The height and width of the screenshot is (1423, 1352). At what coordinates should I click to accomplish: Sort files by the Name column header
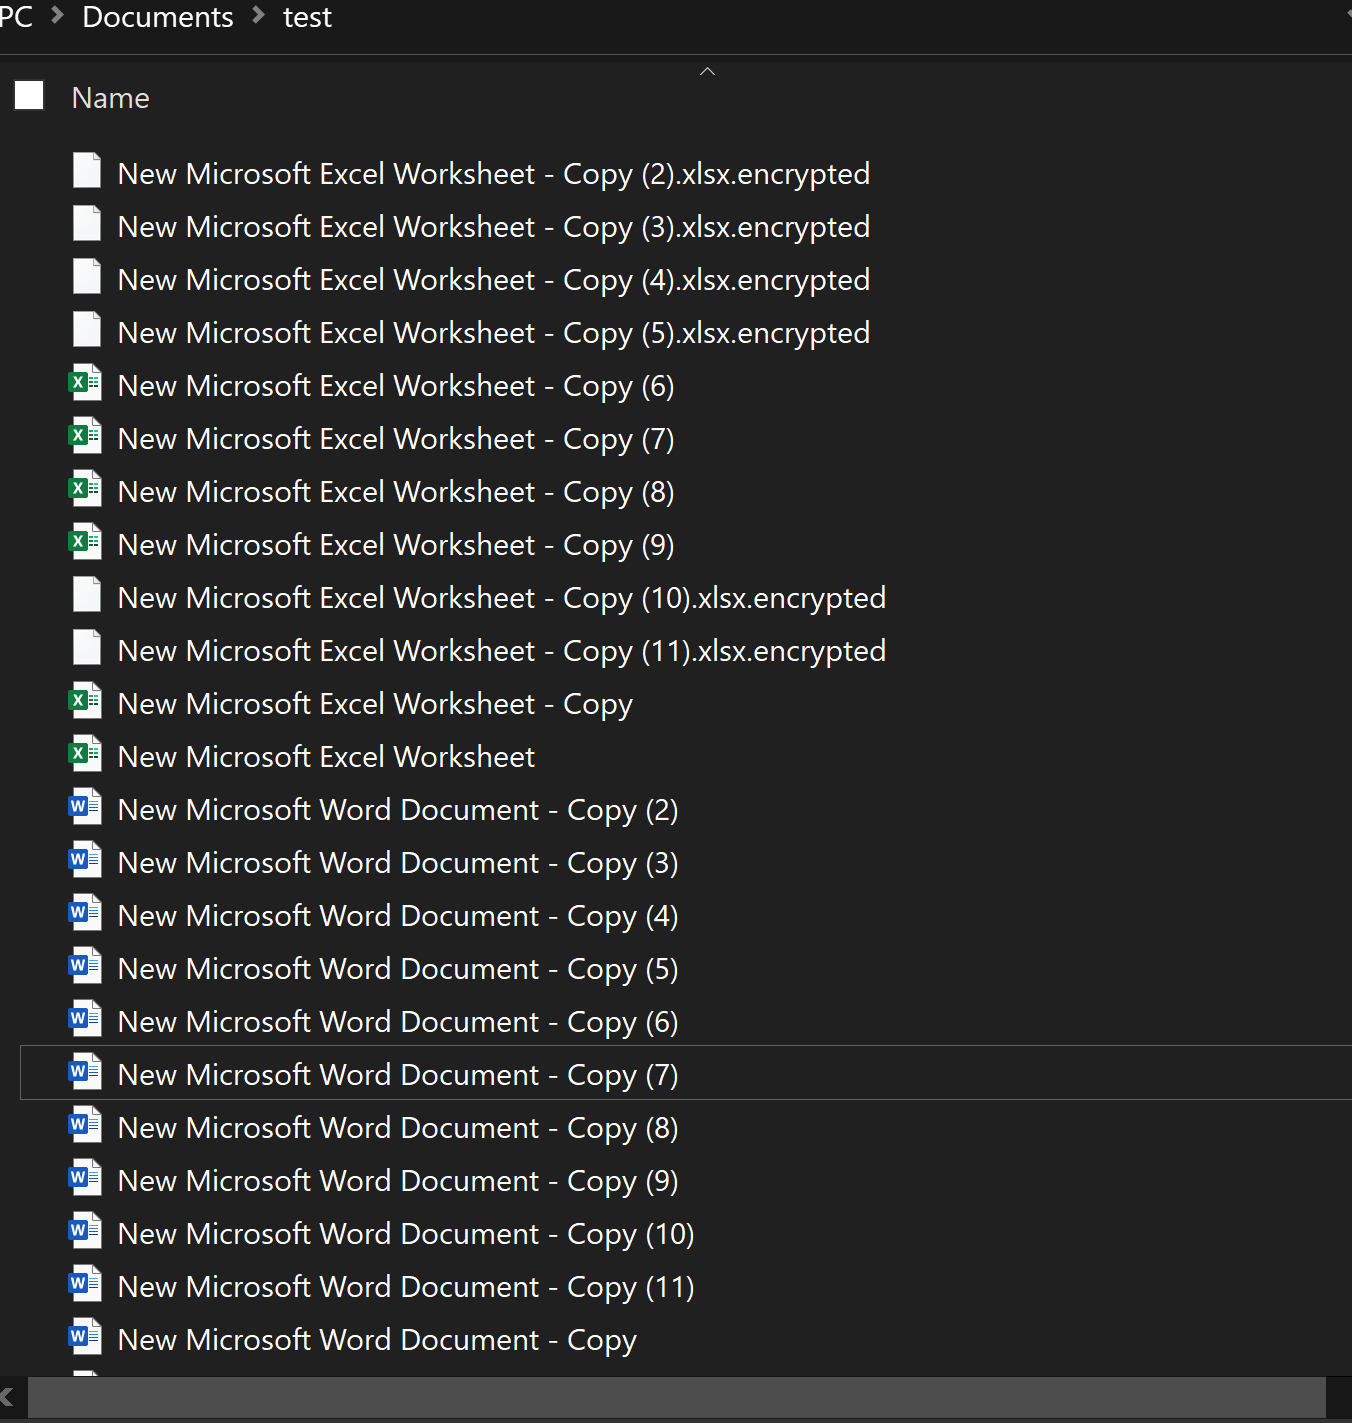pos(111,98)
